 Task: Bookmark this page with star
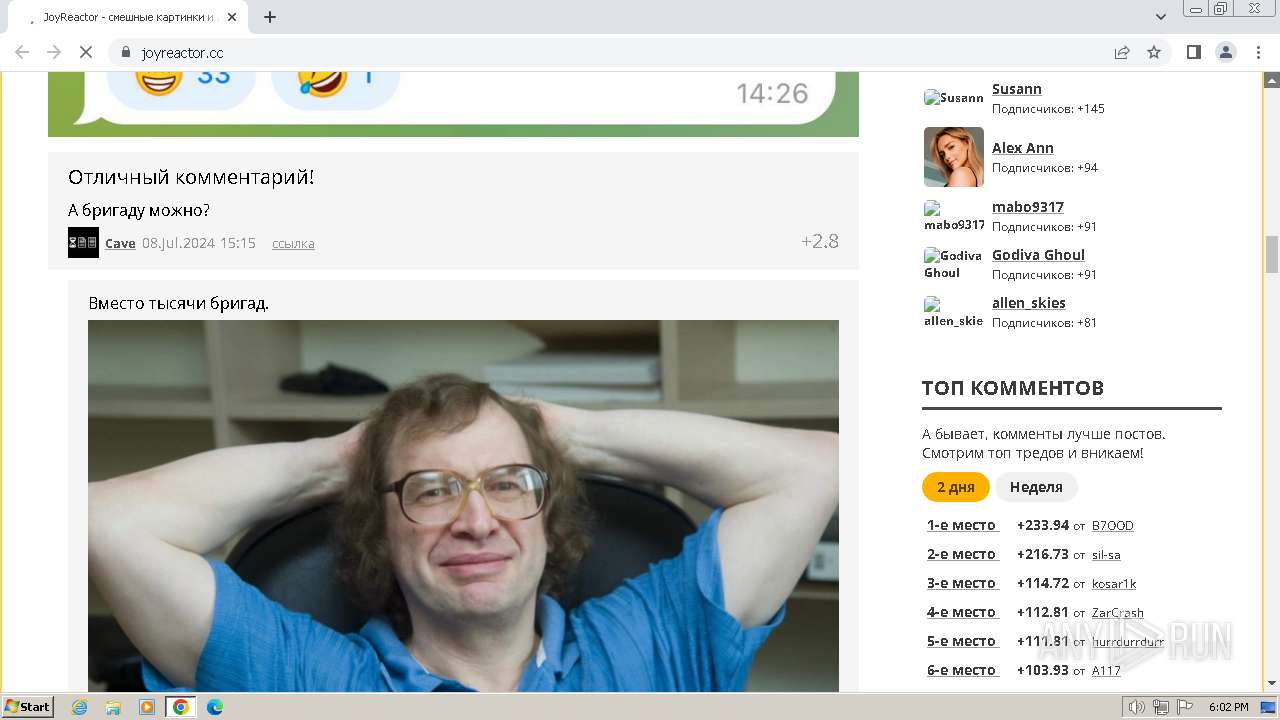[1154, 52]
